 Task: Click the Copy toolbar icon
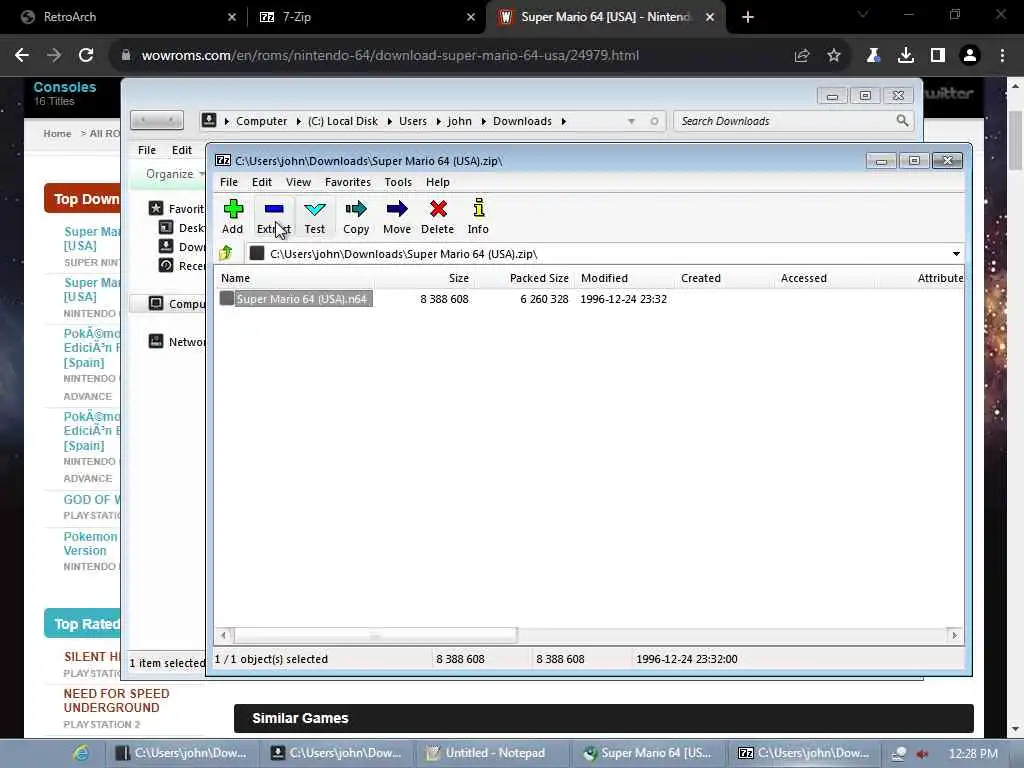(356, 217)
